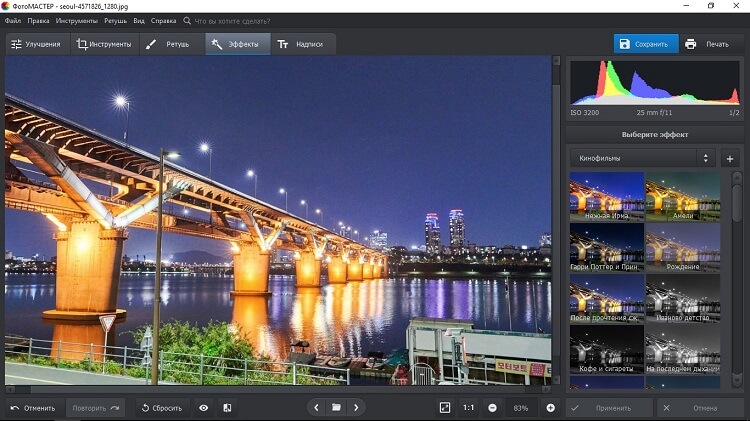Click the Сохранить save button
Viewport: 750px width, 421px height.
[x=645, y=44]
